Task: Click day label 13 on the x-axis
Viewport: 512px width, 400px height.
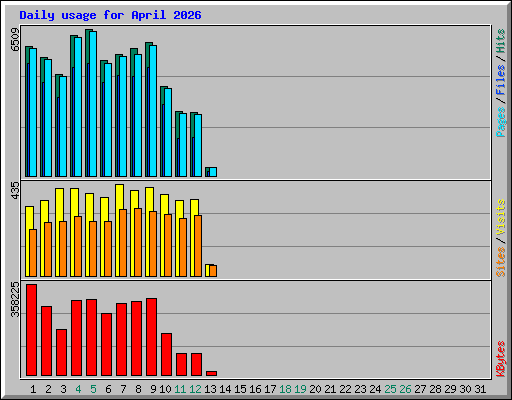Action: pyautogui.click(x=210, y=389)
